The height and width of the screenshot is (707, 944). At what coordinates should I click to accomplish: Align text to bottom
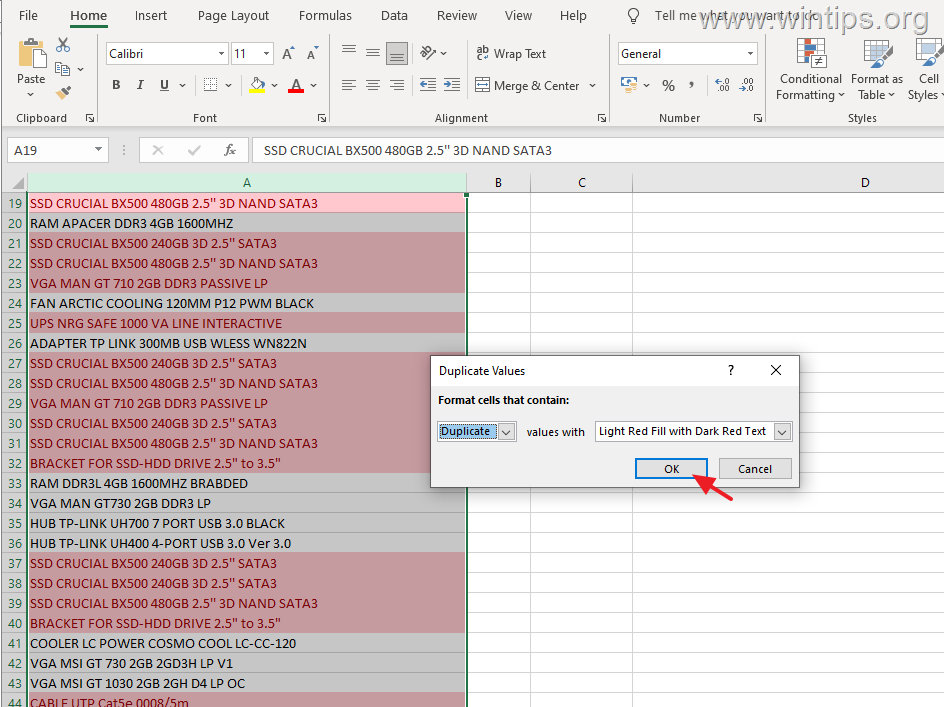[x=397, y=53]
